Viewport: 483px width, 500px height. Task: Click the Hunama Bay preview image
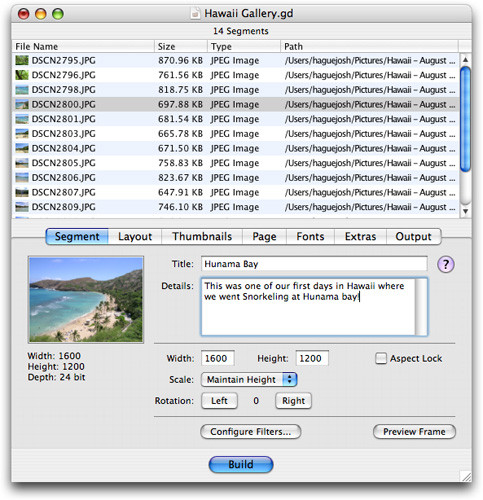tap(86, 299)
